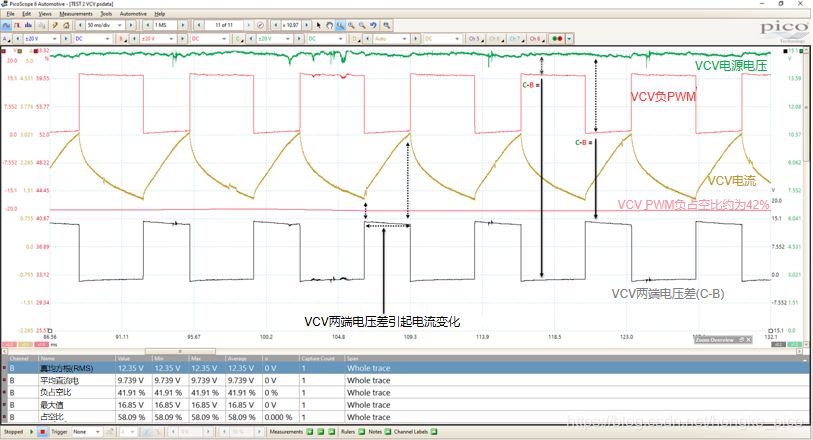Open the Edit menu
Viewport: 813px width, 440px height.
tap(26, 14)
